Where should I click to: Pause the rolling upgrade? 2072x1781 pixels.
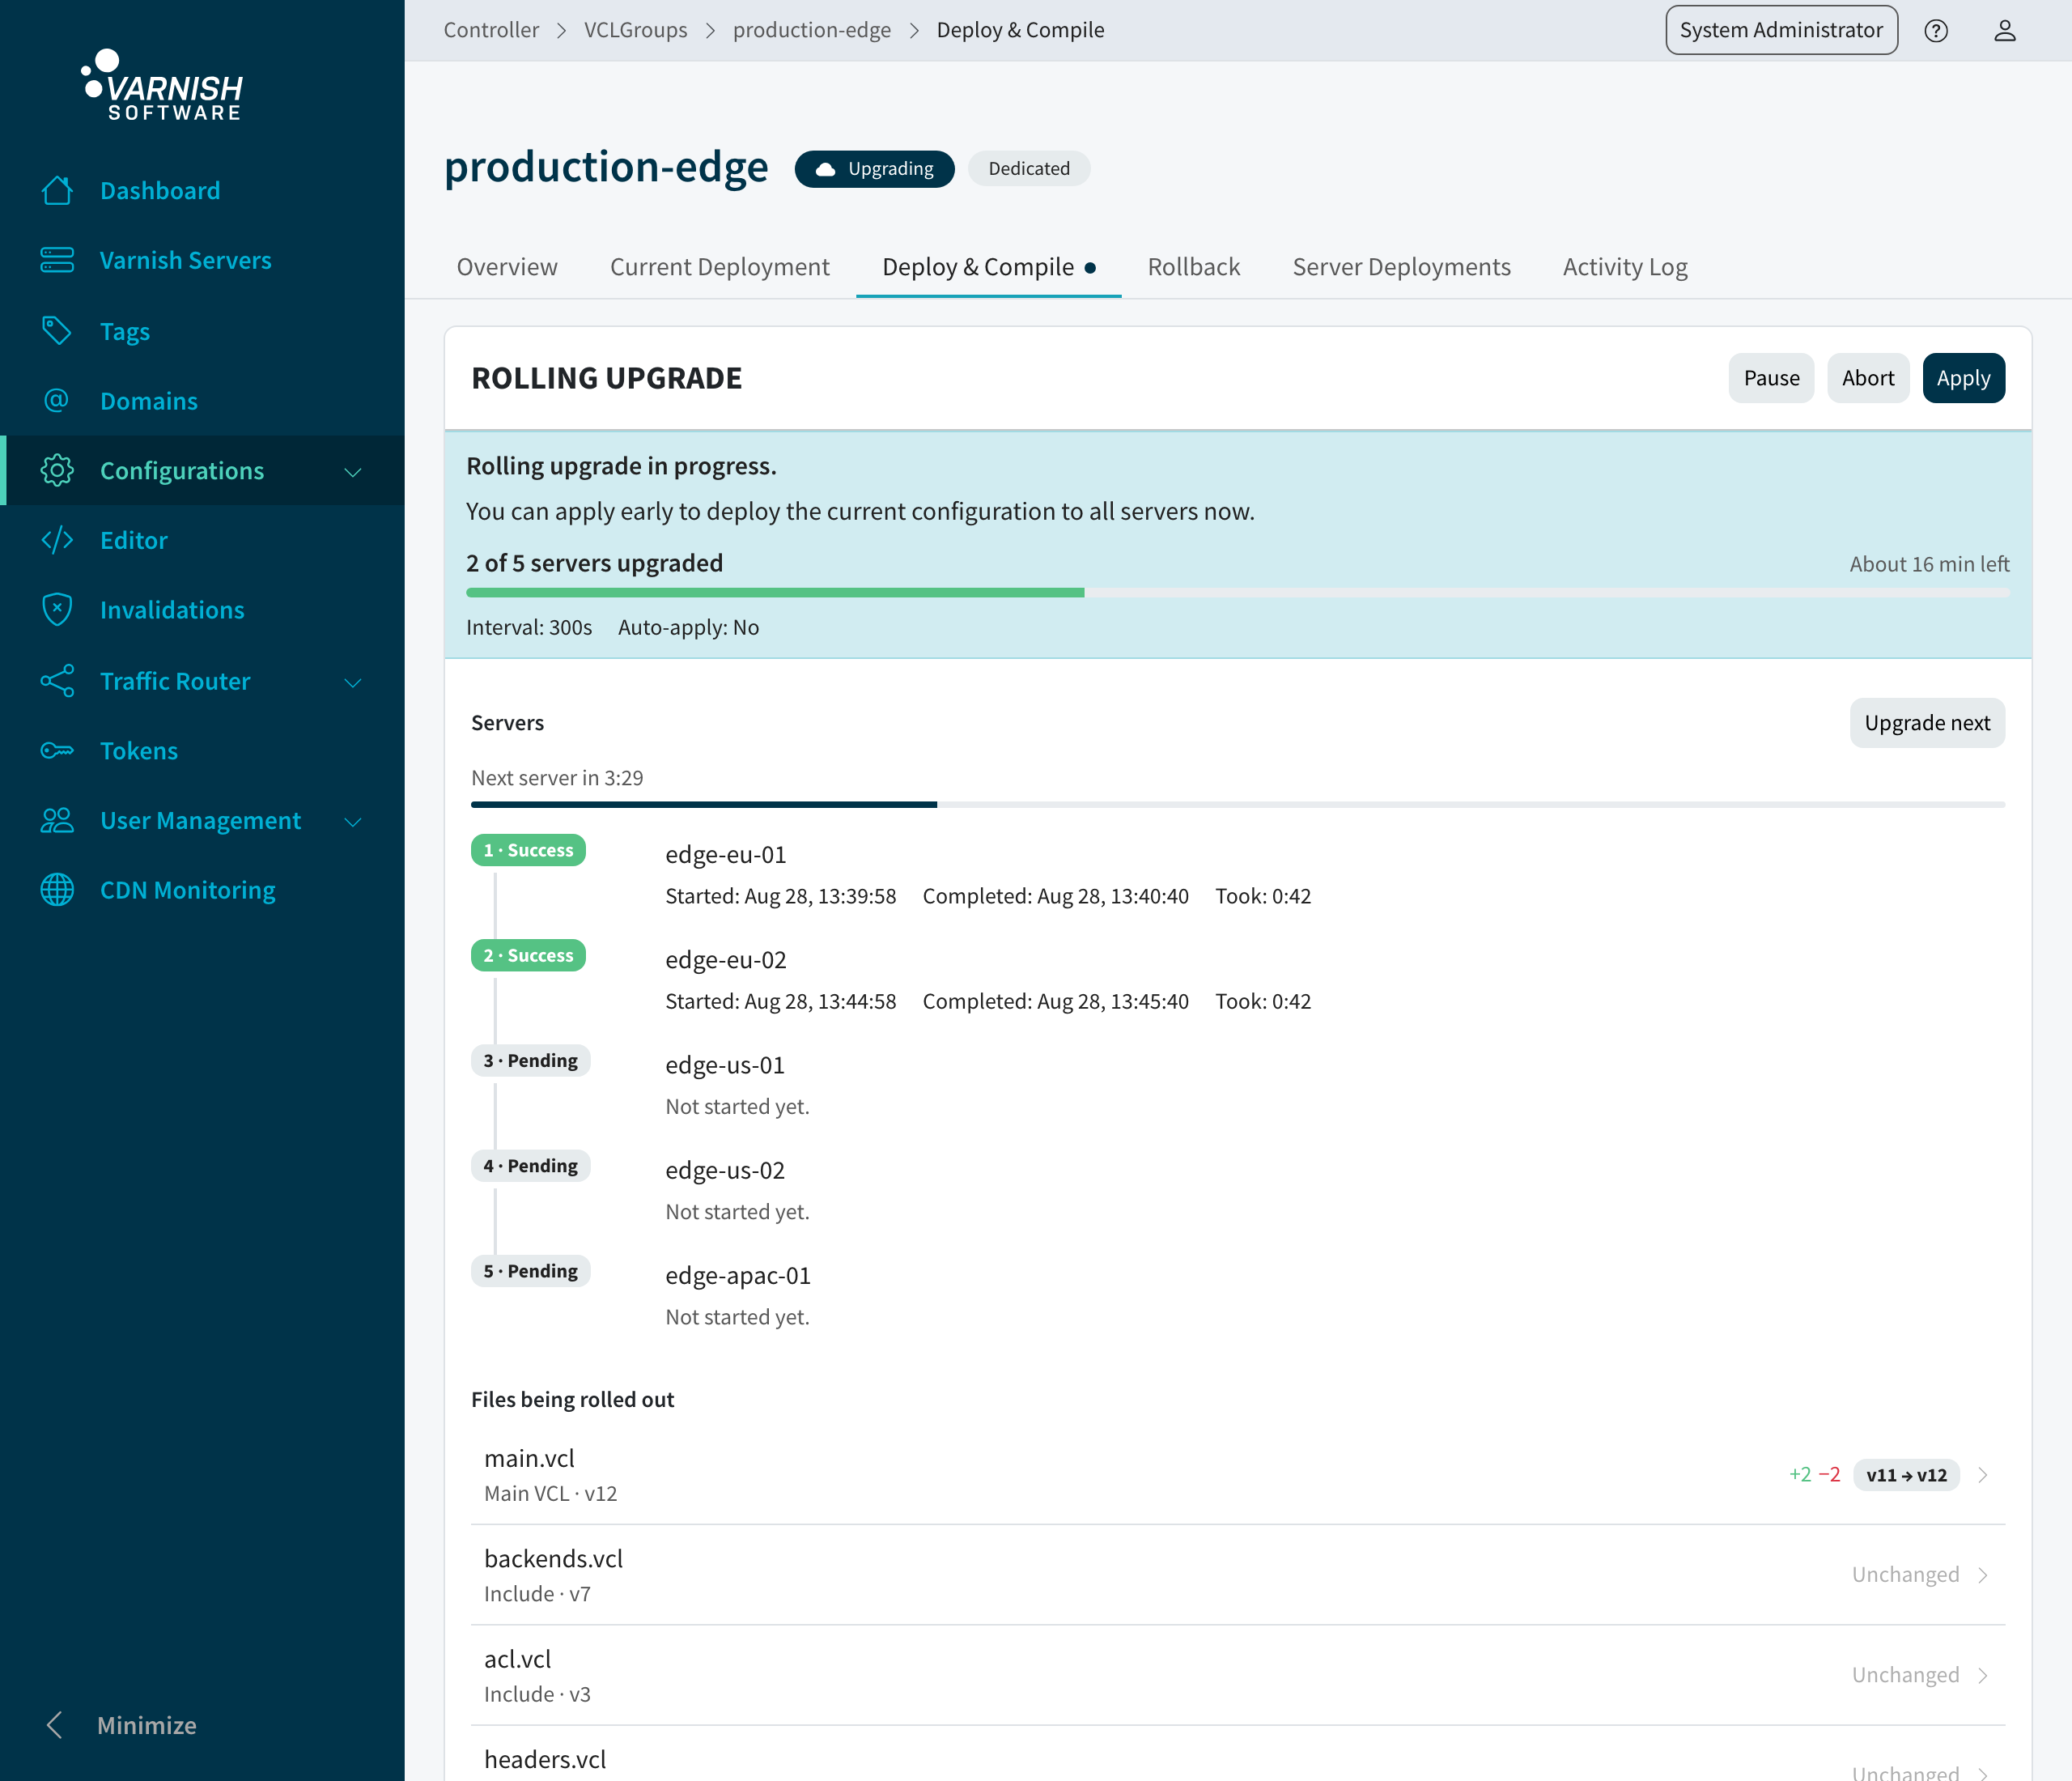pyautogui.click(x=1771, y=378)
